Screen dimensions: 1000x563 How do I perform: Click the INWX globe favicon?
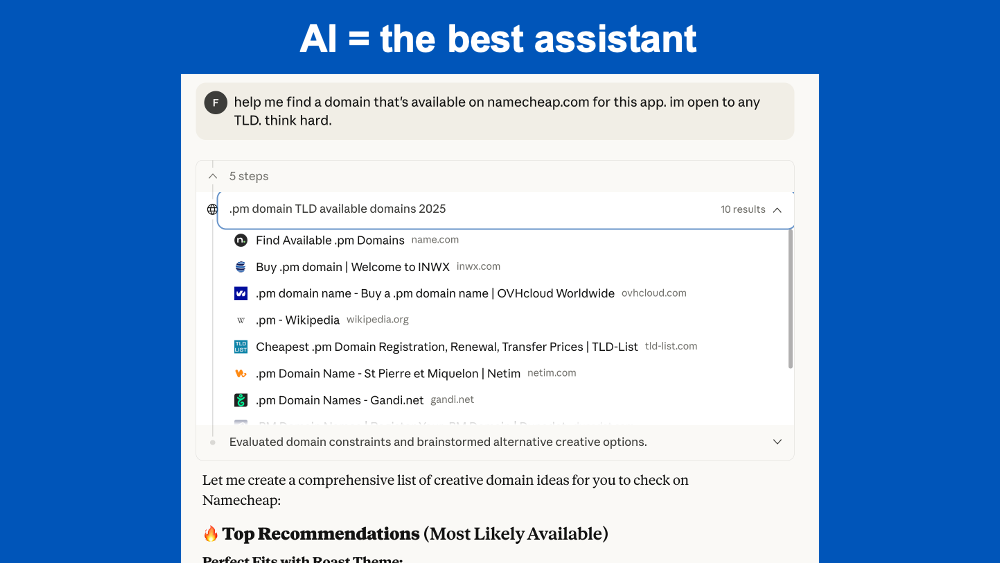[x=240, y=267]
